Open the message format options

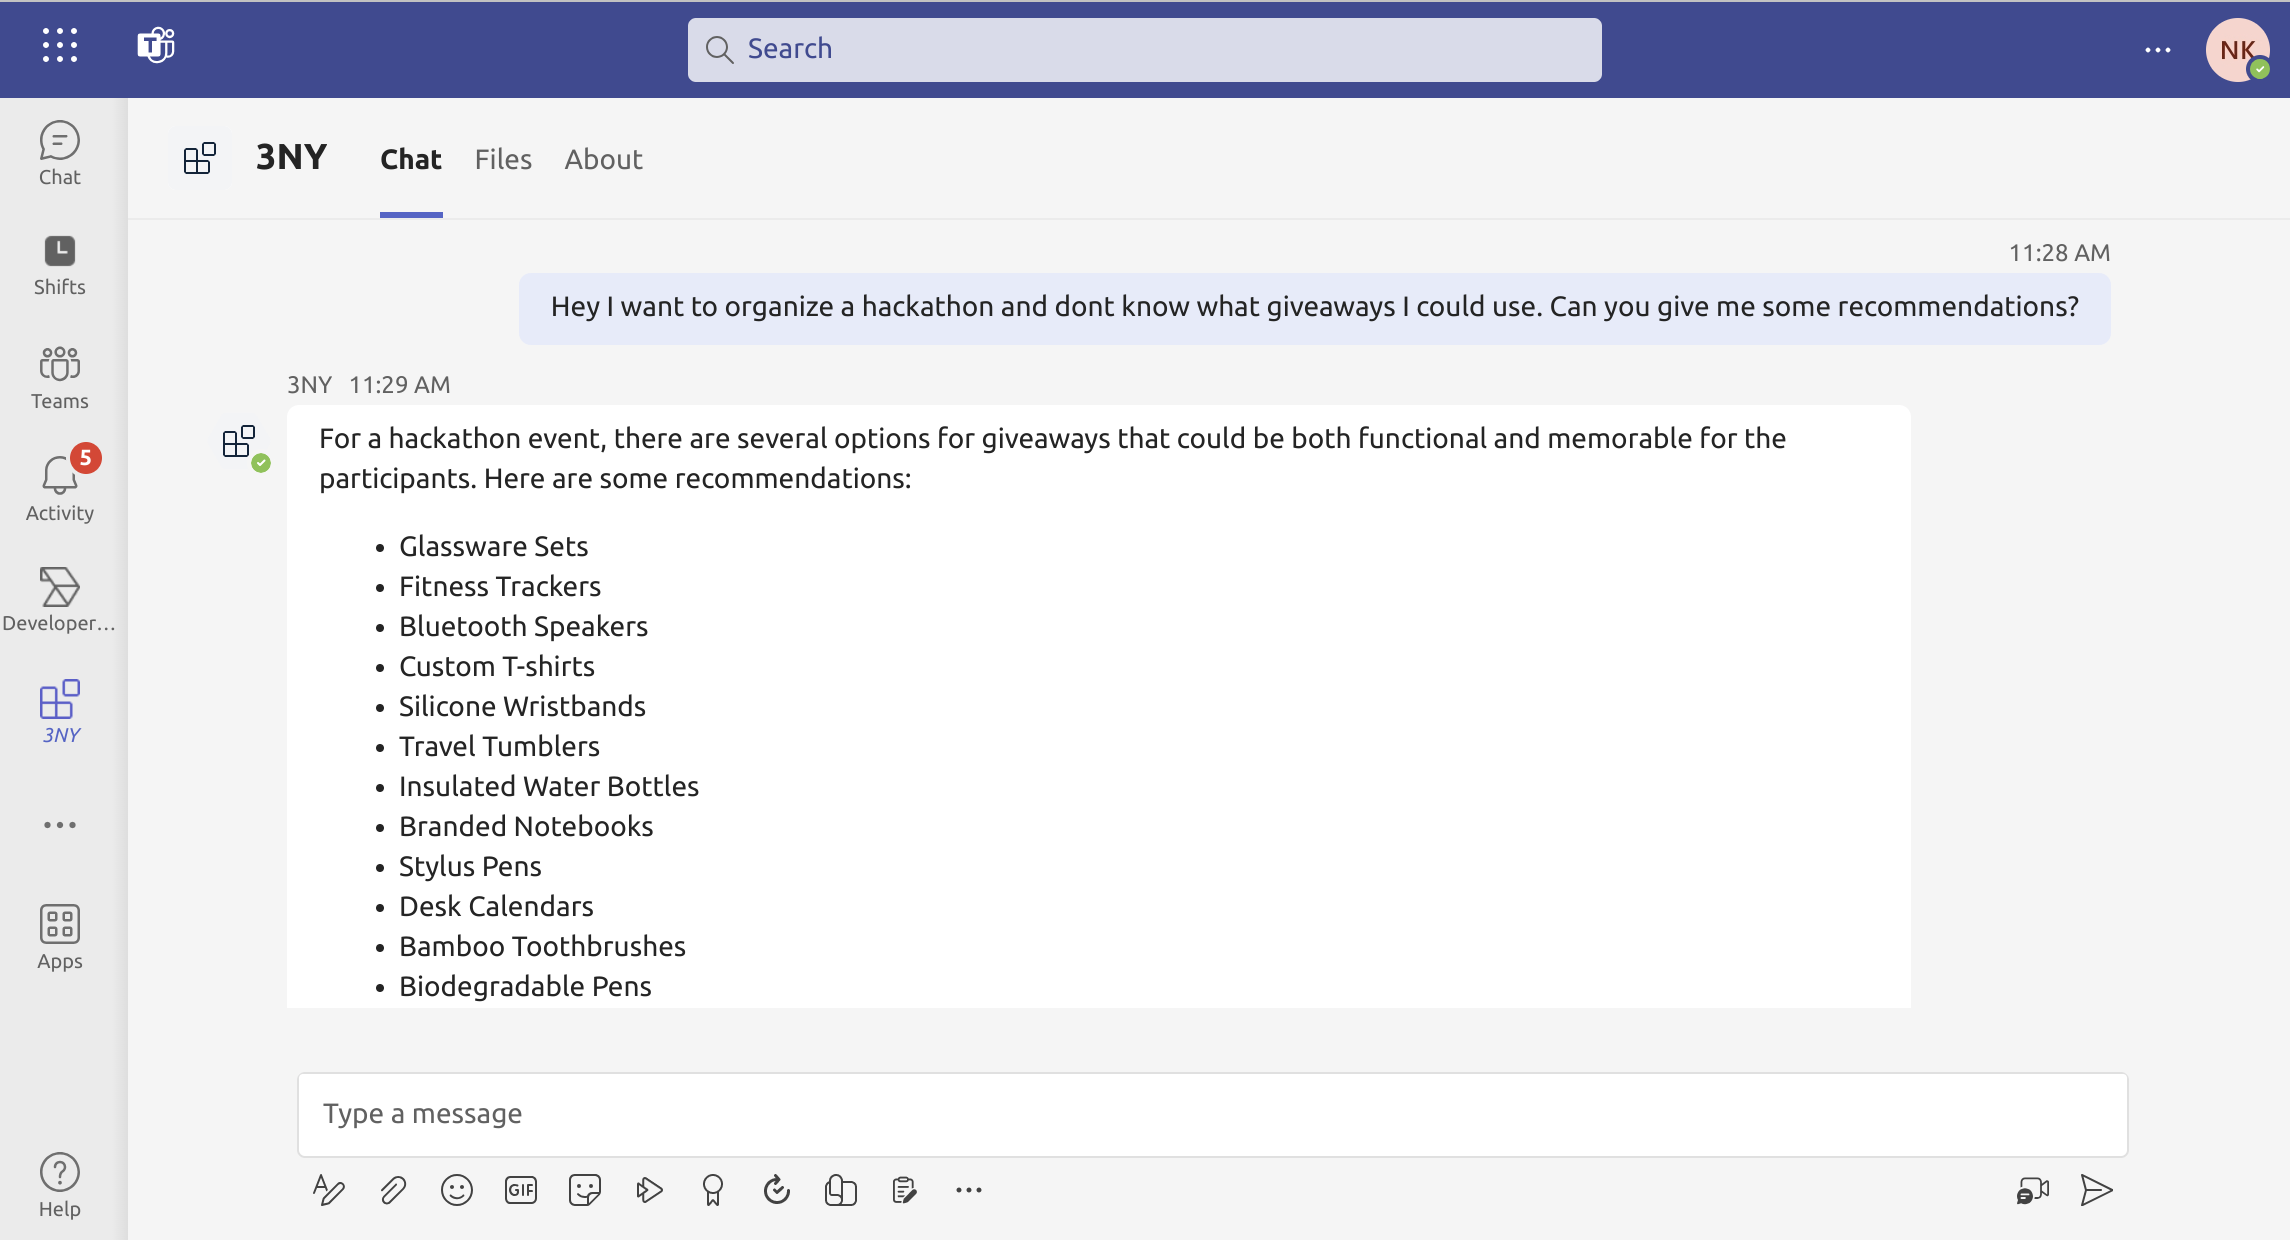pyautogui.click(x=328, y=1190)
